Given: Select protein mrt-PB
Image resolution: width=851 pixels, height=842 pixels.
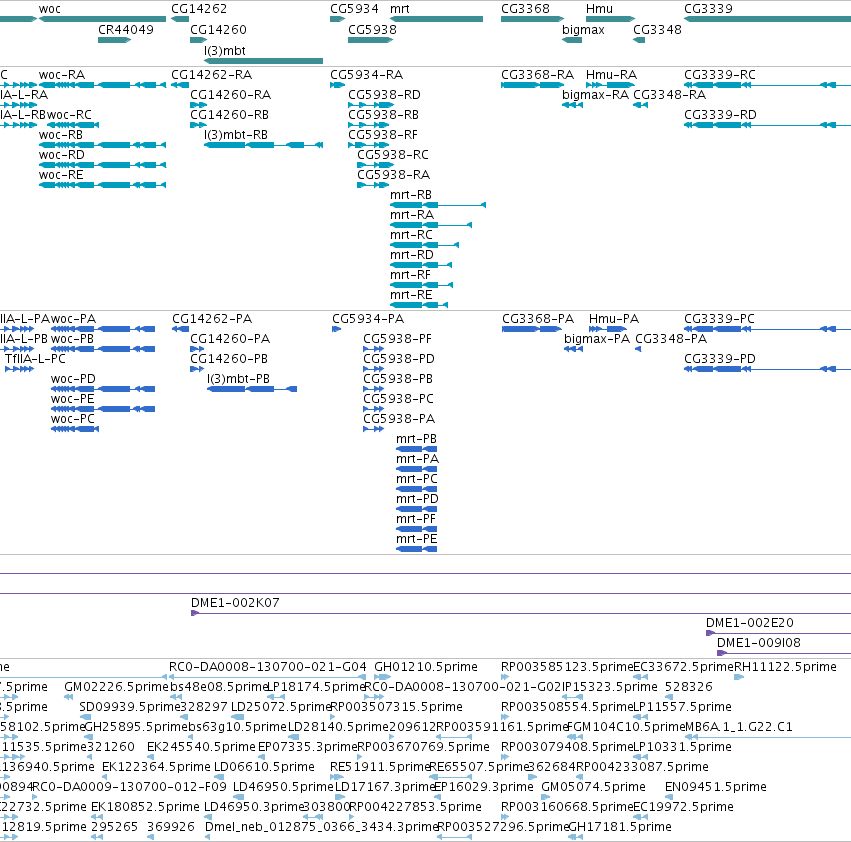Looking at the screenshot, I should point(416,439).
